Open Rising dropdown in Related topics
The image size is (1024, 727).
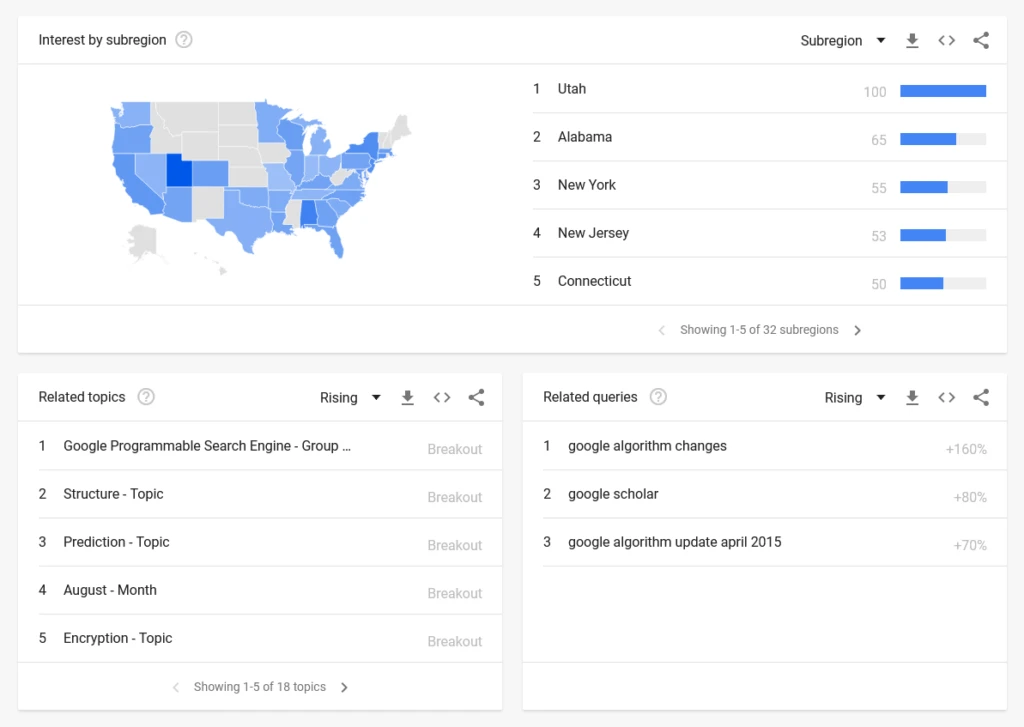[x=350, y=398]
